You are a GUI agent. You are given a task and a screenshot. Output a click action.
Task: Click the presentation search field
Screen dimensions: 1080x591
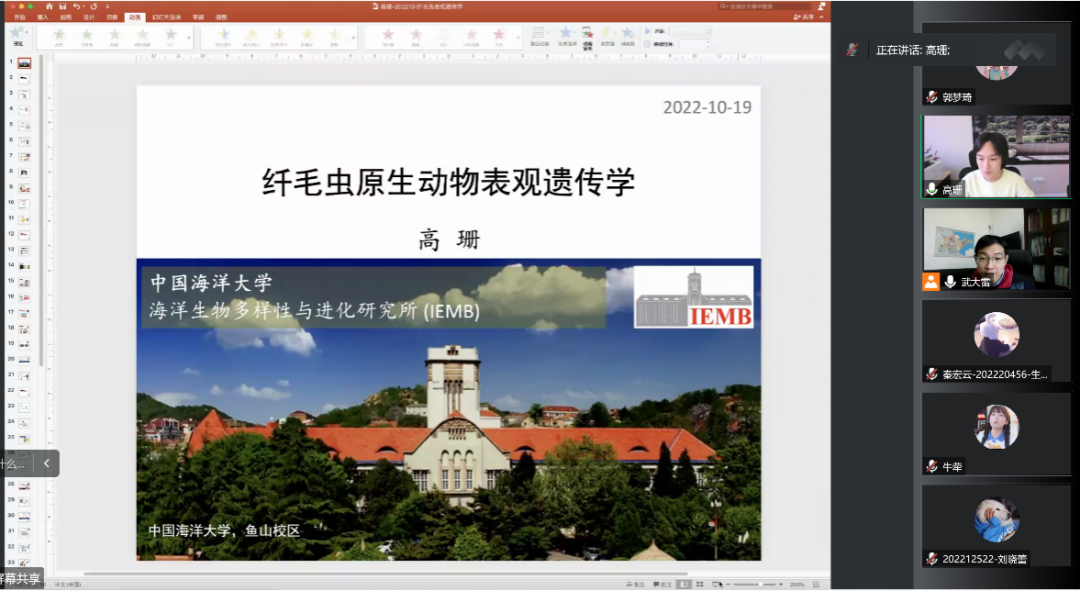pos(765,6)
